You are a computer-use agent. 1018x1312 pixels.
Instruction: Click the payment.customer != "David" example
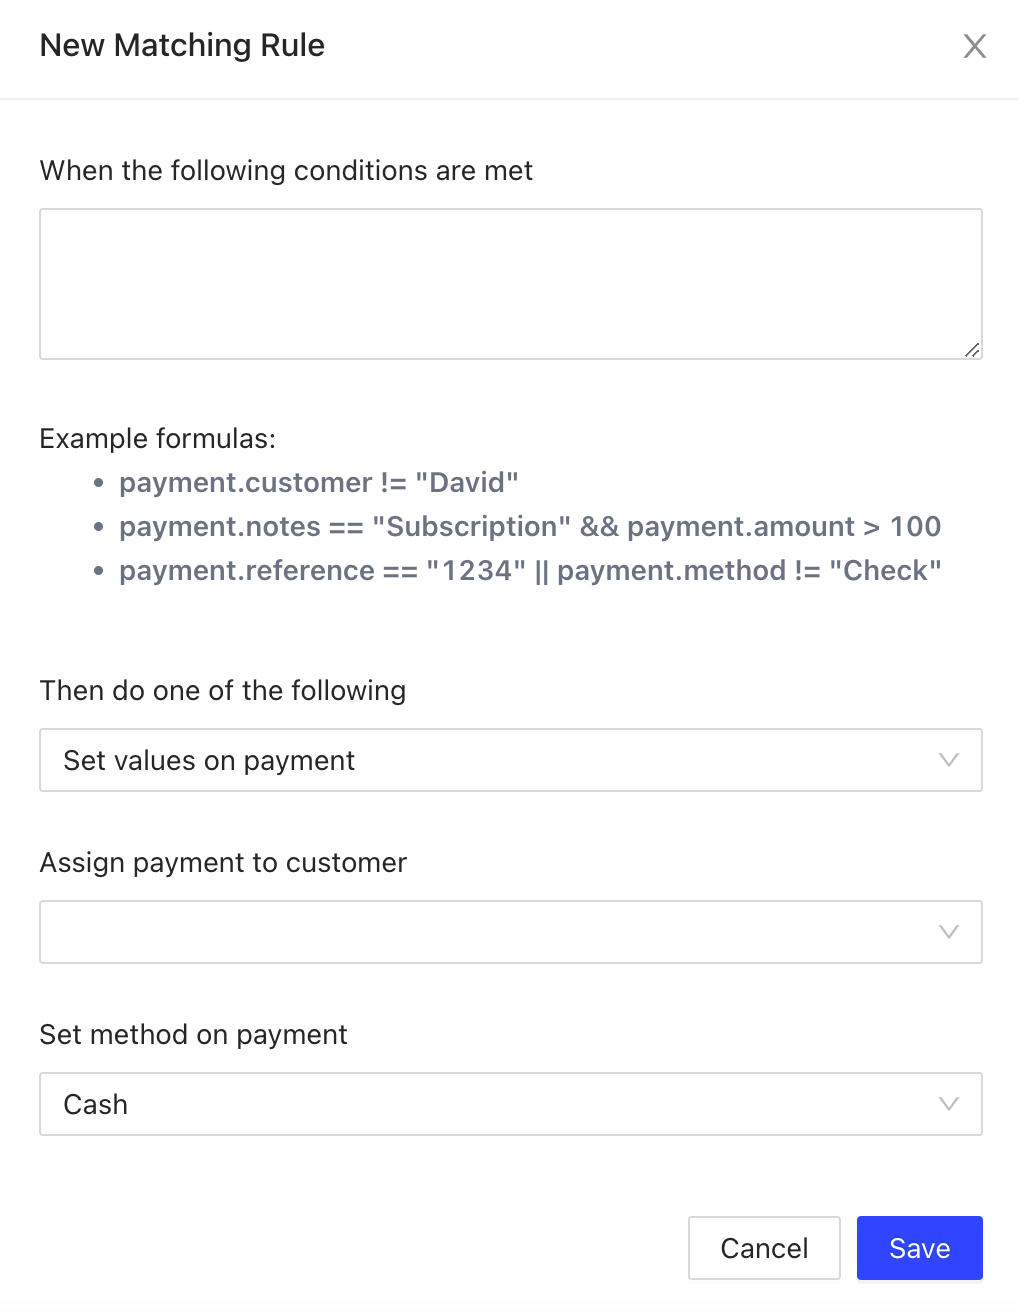click(318, 483)
